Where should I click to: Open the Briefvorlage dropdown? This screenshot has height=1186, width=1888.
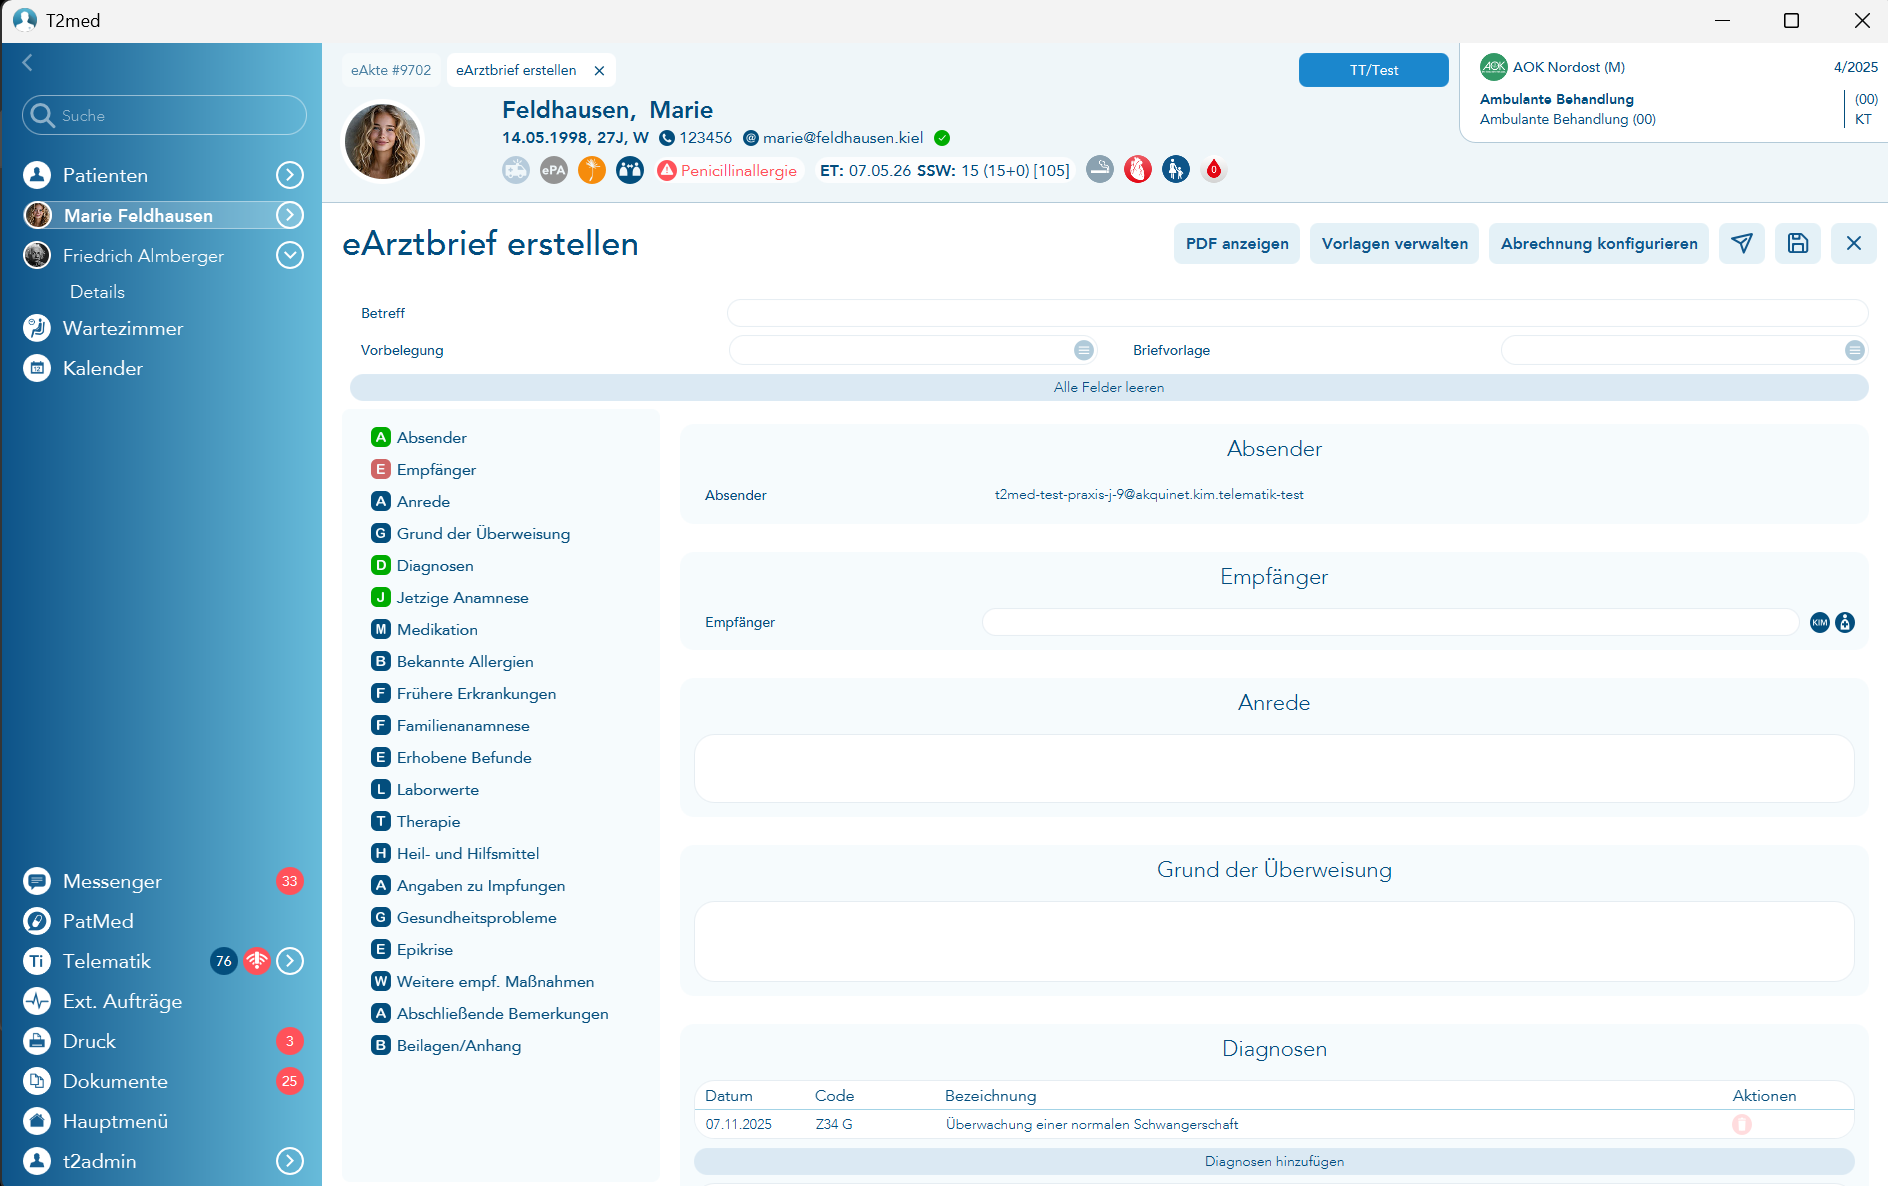[1854, 350]
